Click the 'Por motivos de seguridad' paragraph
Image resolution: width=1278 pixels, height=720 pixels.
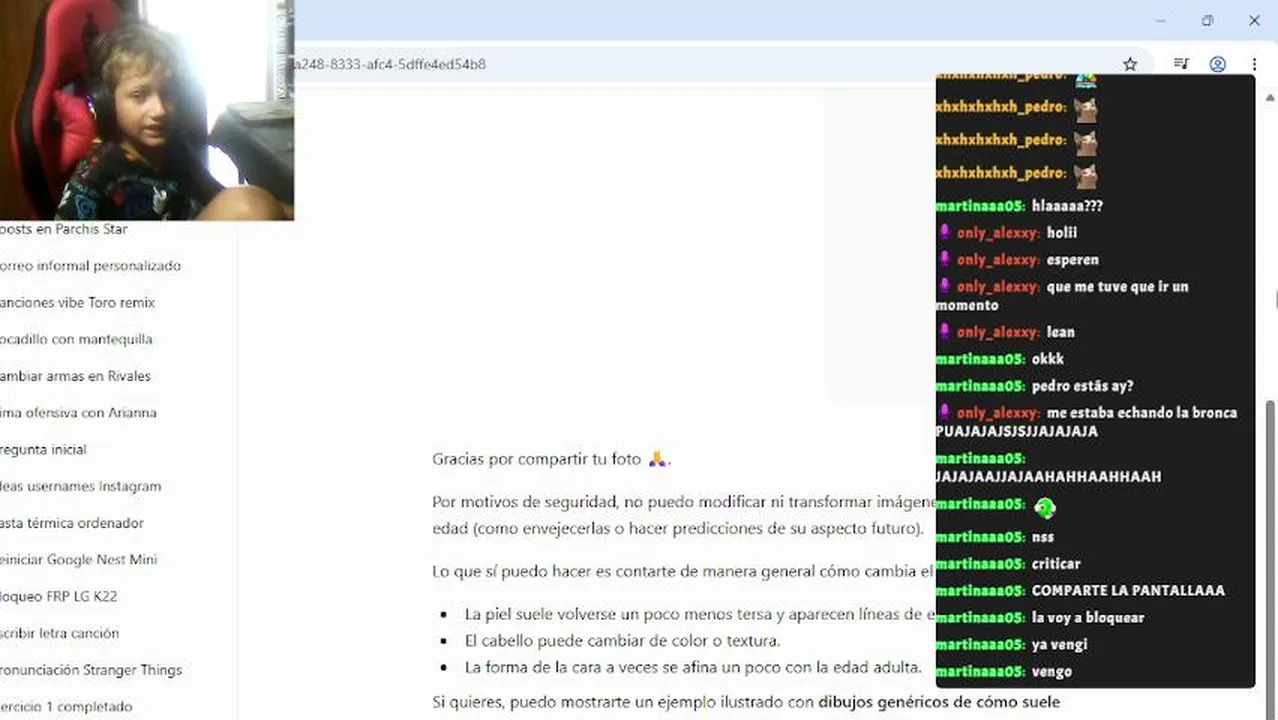pos(684,515)
